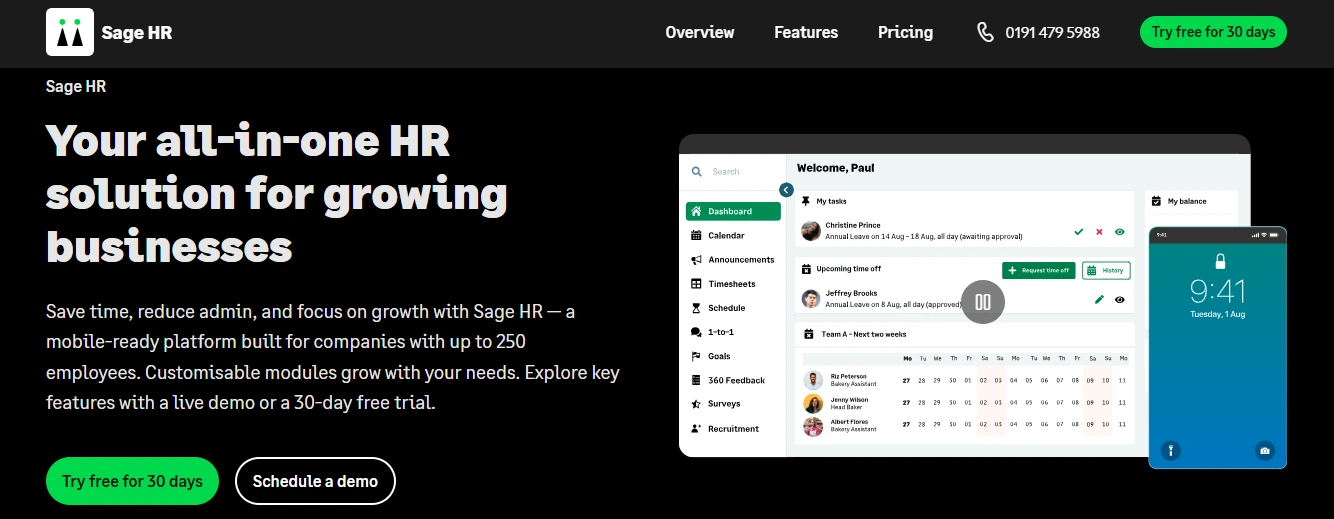Tap the lock icon on the phone screen
This screenshot has width=1334, height=519.
[x=1219, y=262]
